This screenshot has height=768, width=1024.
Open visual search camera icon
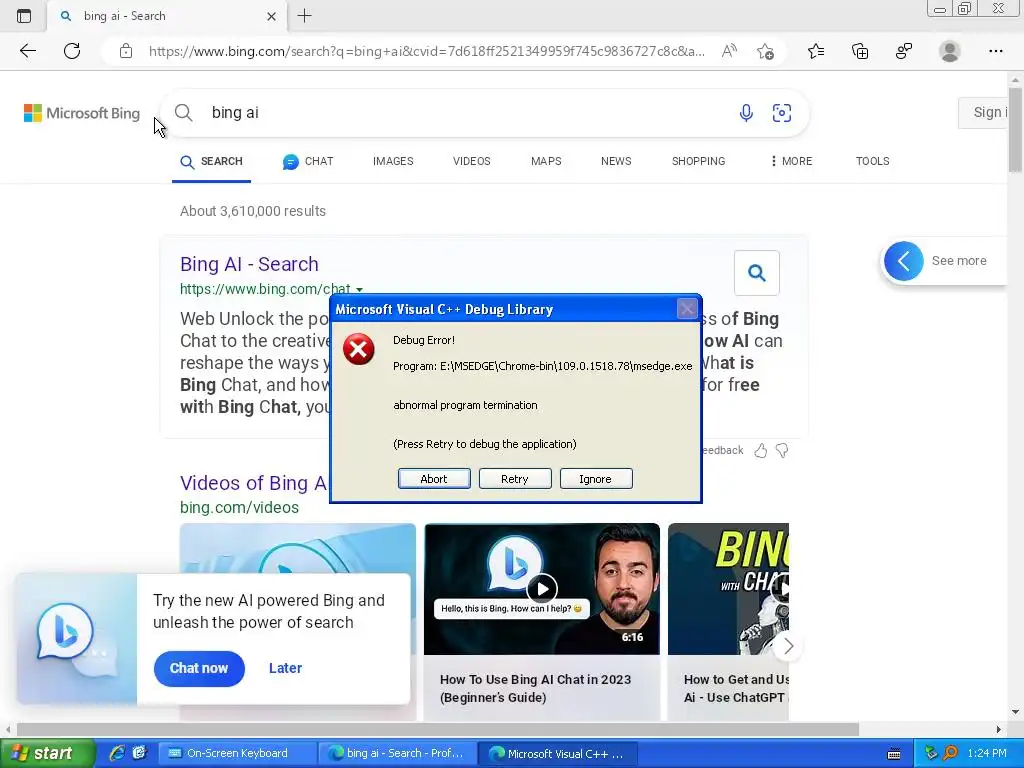782,112
